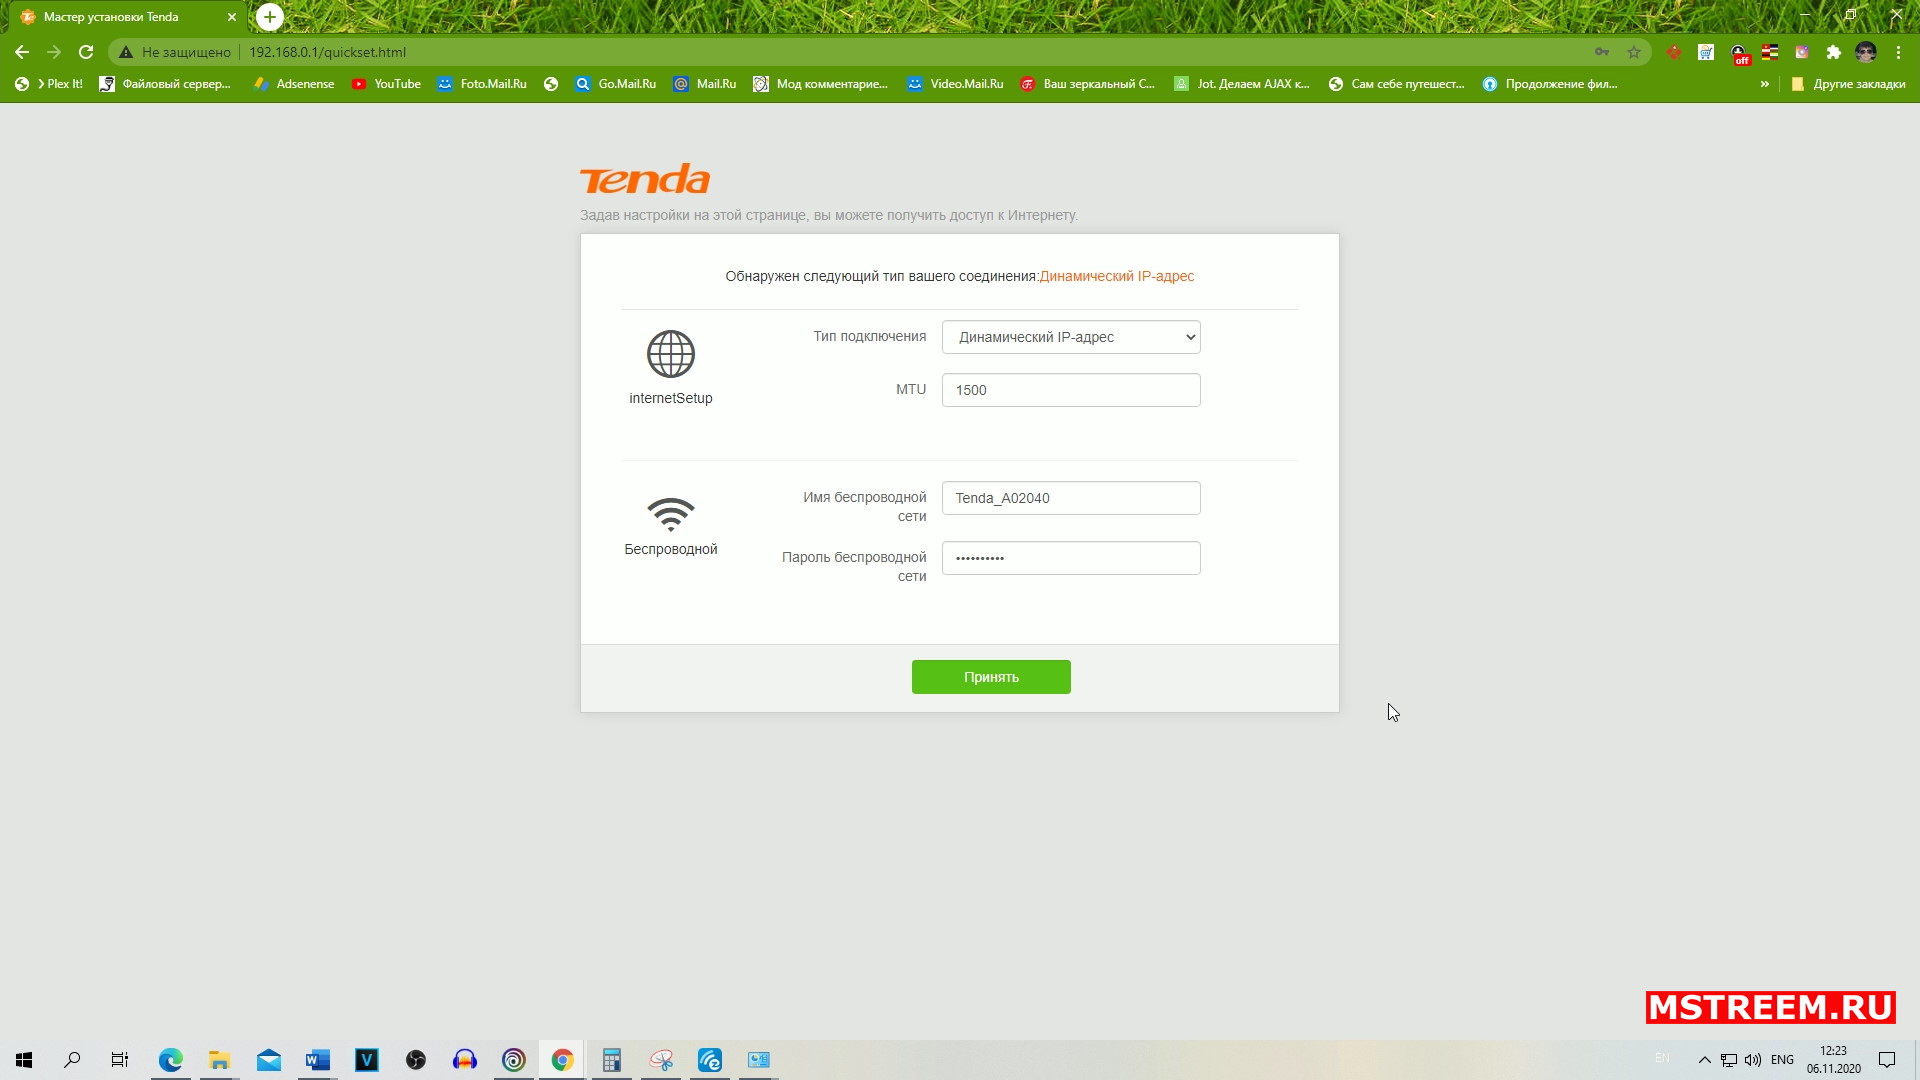Select Динамический IP-адрес from dropdown
This screenshot has height=1080, width=1920.
point(1071,336)
